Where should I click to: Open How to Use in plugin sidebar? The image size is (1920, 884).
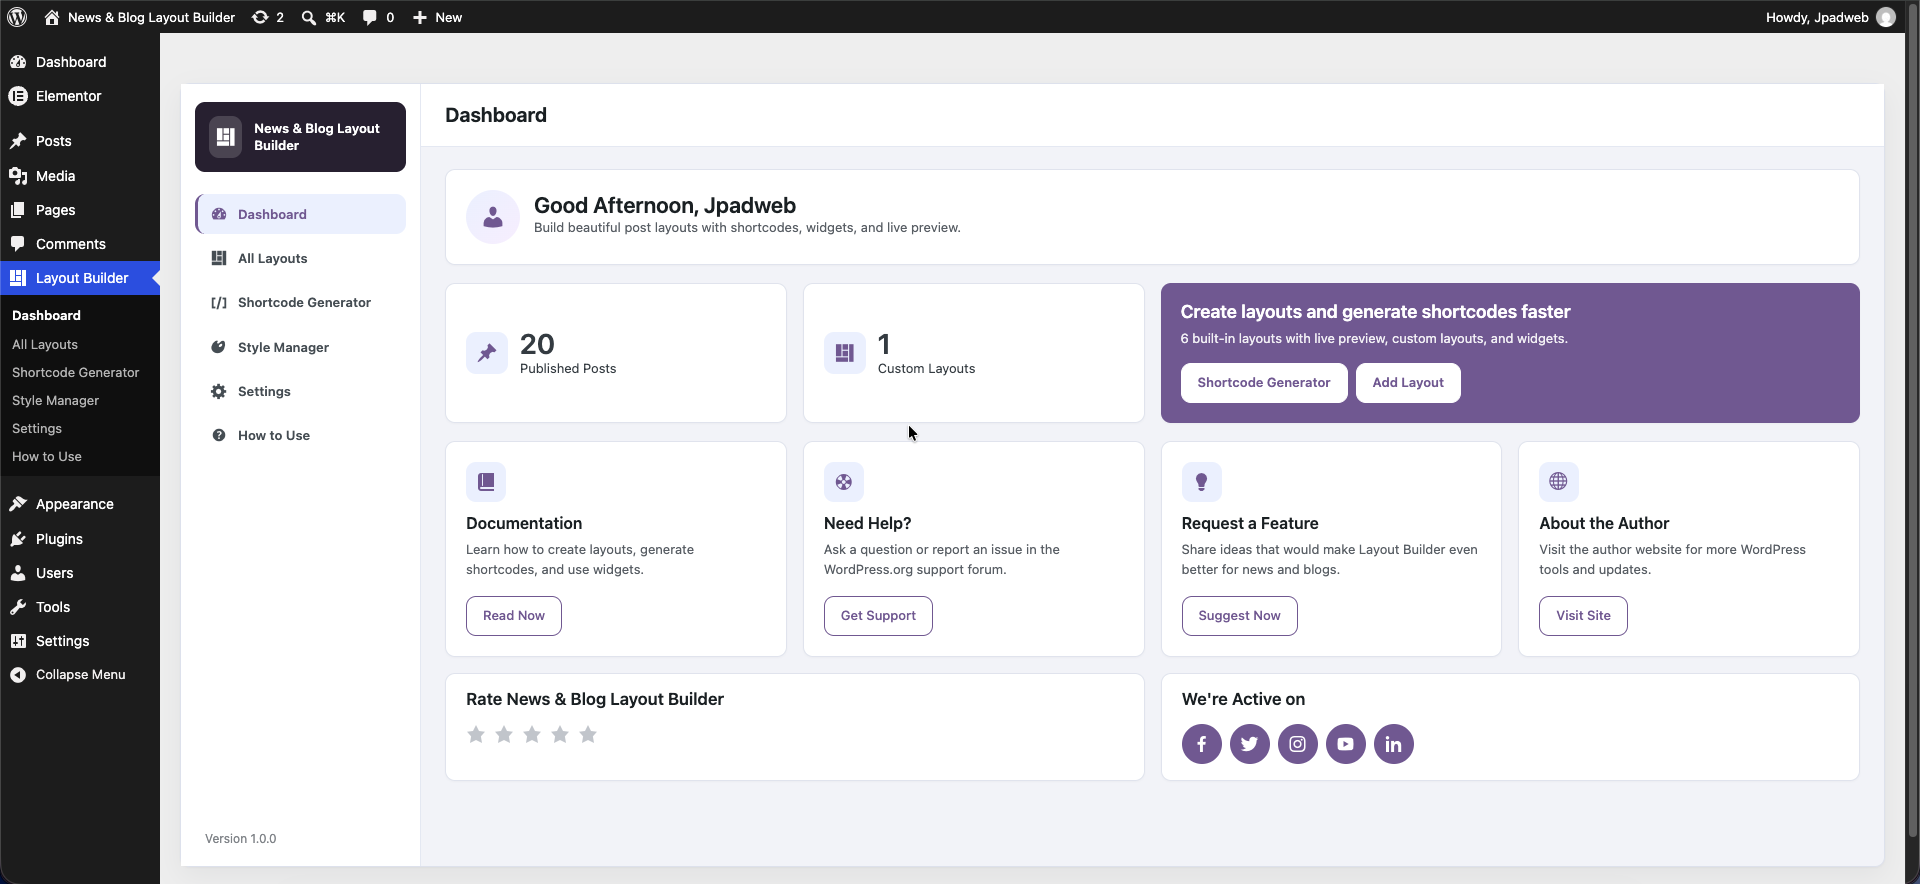pos(300,435)
